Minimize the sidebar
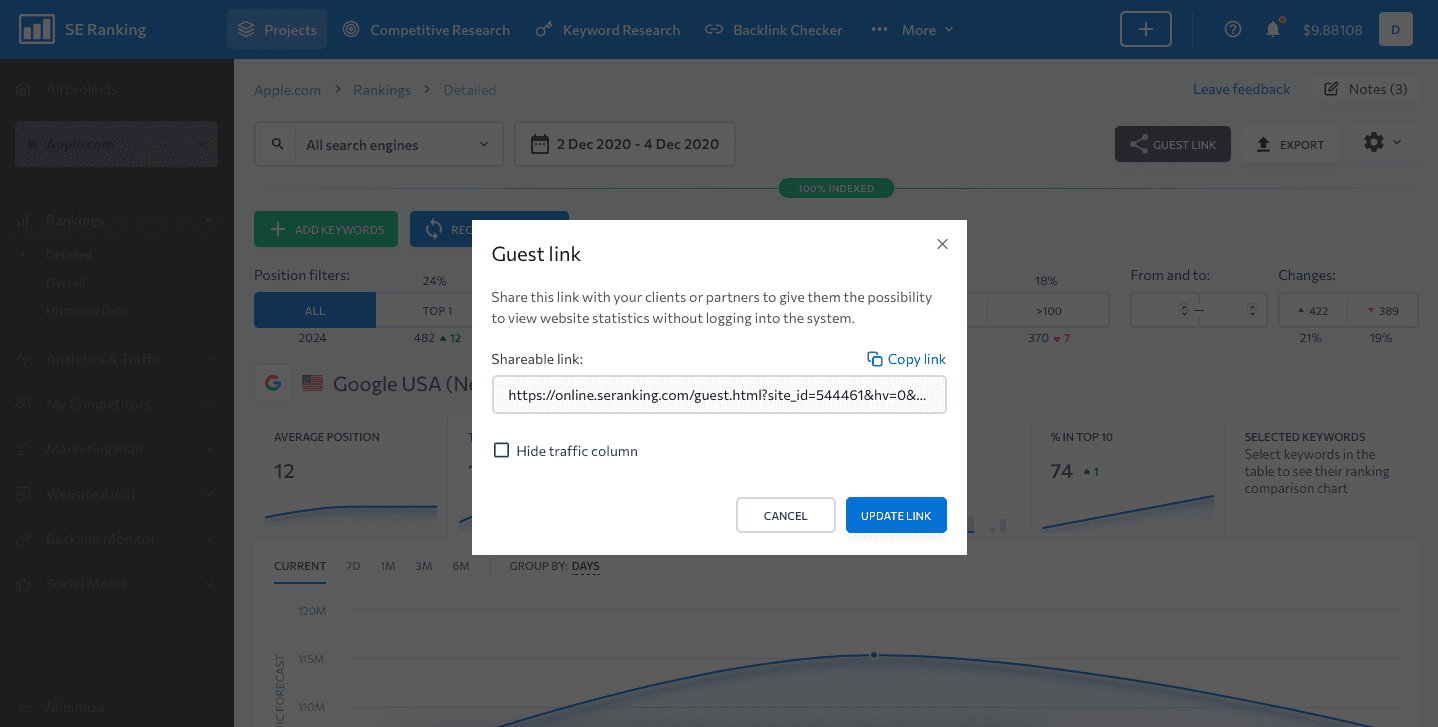 pyautogui.click(x=62, y=706)
